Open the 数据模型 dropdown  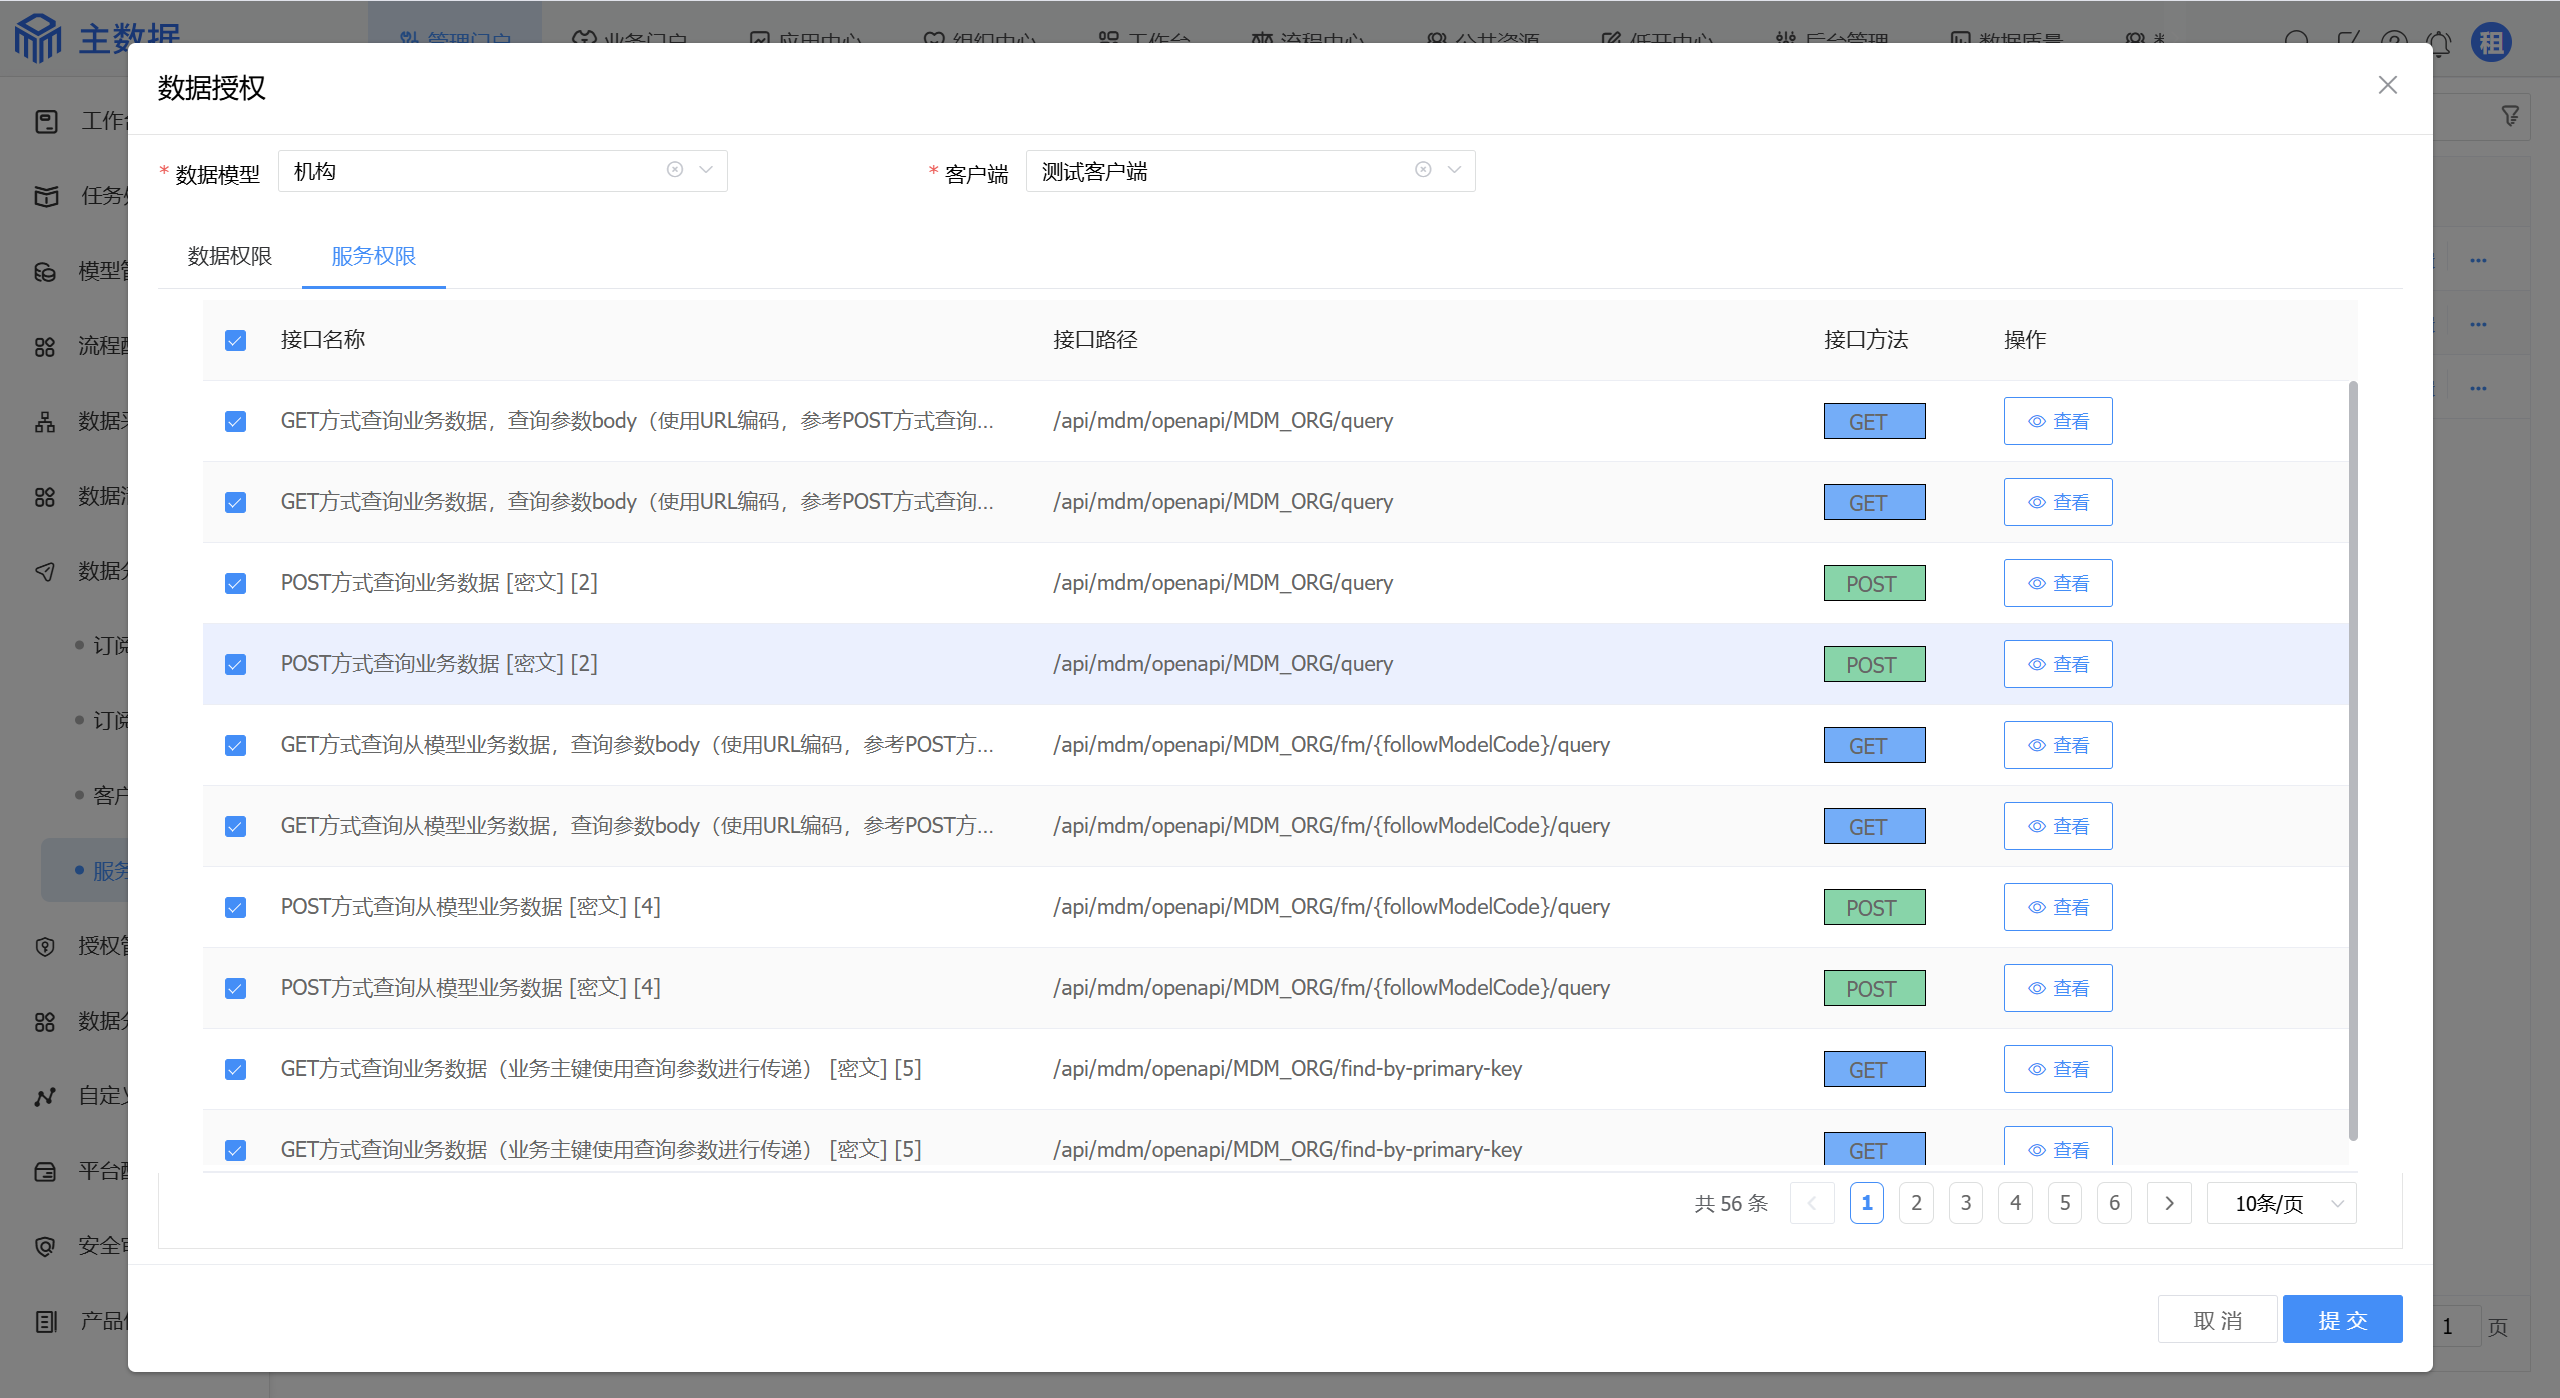(706, 170)
